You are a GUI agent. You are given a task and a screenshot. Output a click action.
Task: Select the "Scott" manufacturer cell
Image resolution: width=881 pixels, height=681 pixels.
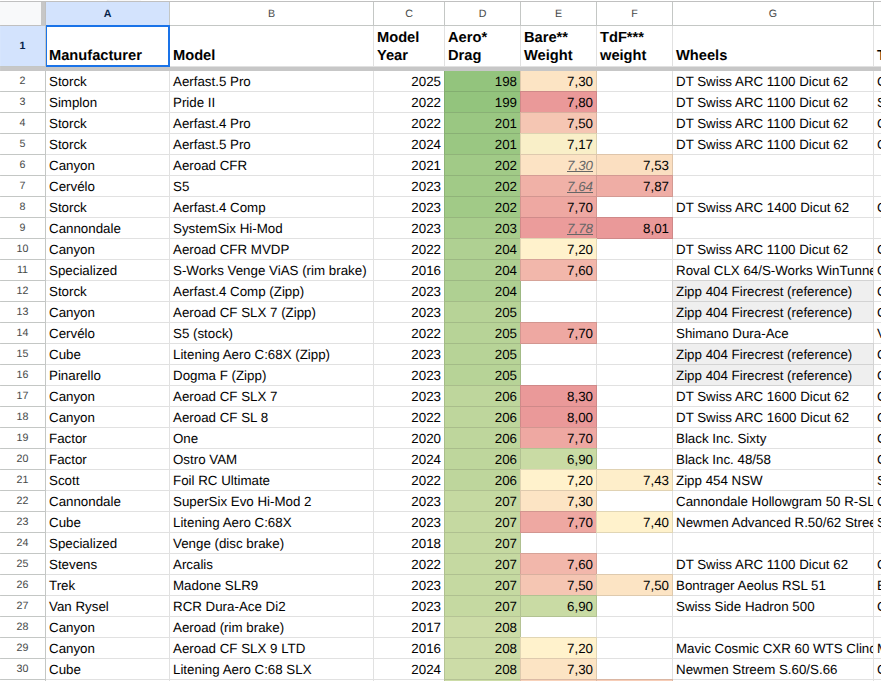tap(107, 480)
